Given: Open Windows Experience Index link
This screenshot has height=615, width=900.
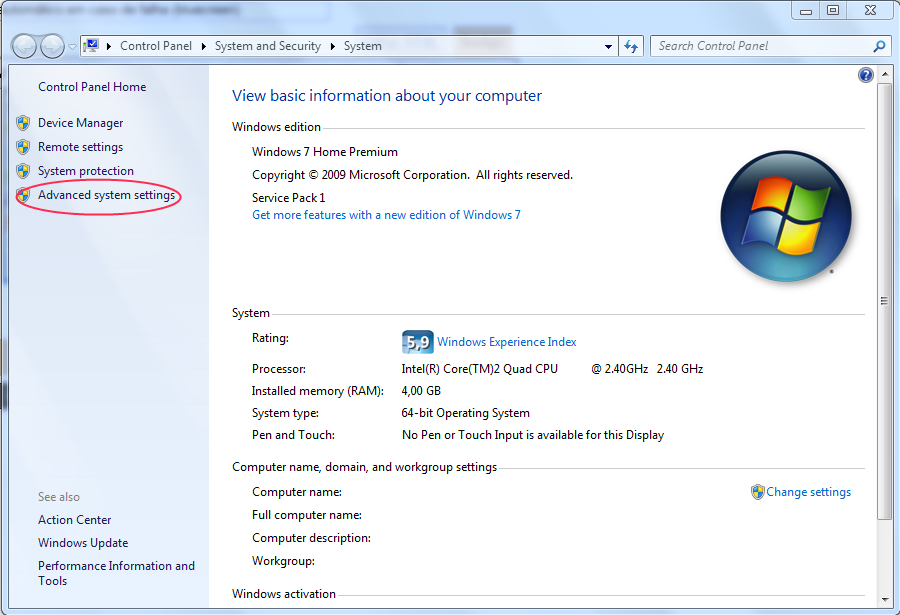Looking at the screenshot, I should 506,342.
